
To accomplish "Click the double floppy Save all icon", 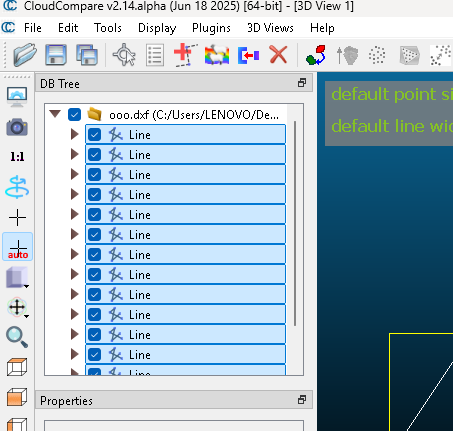I will (87, 54).
